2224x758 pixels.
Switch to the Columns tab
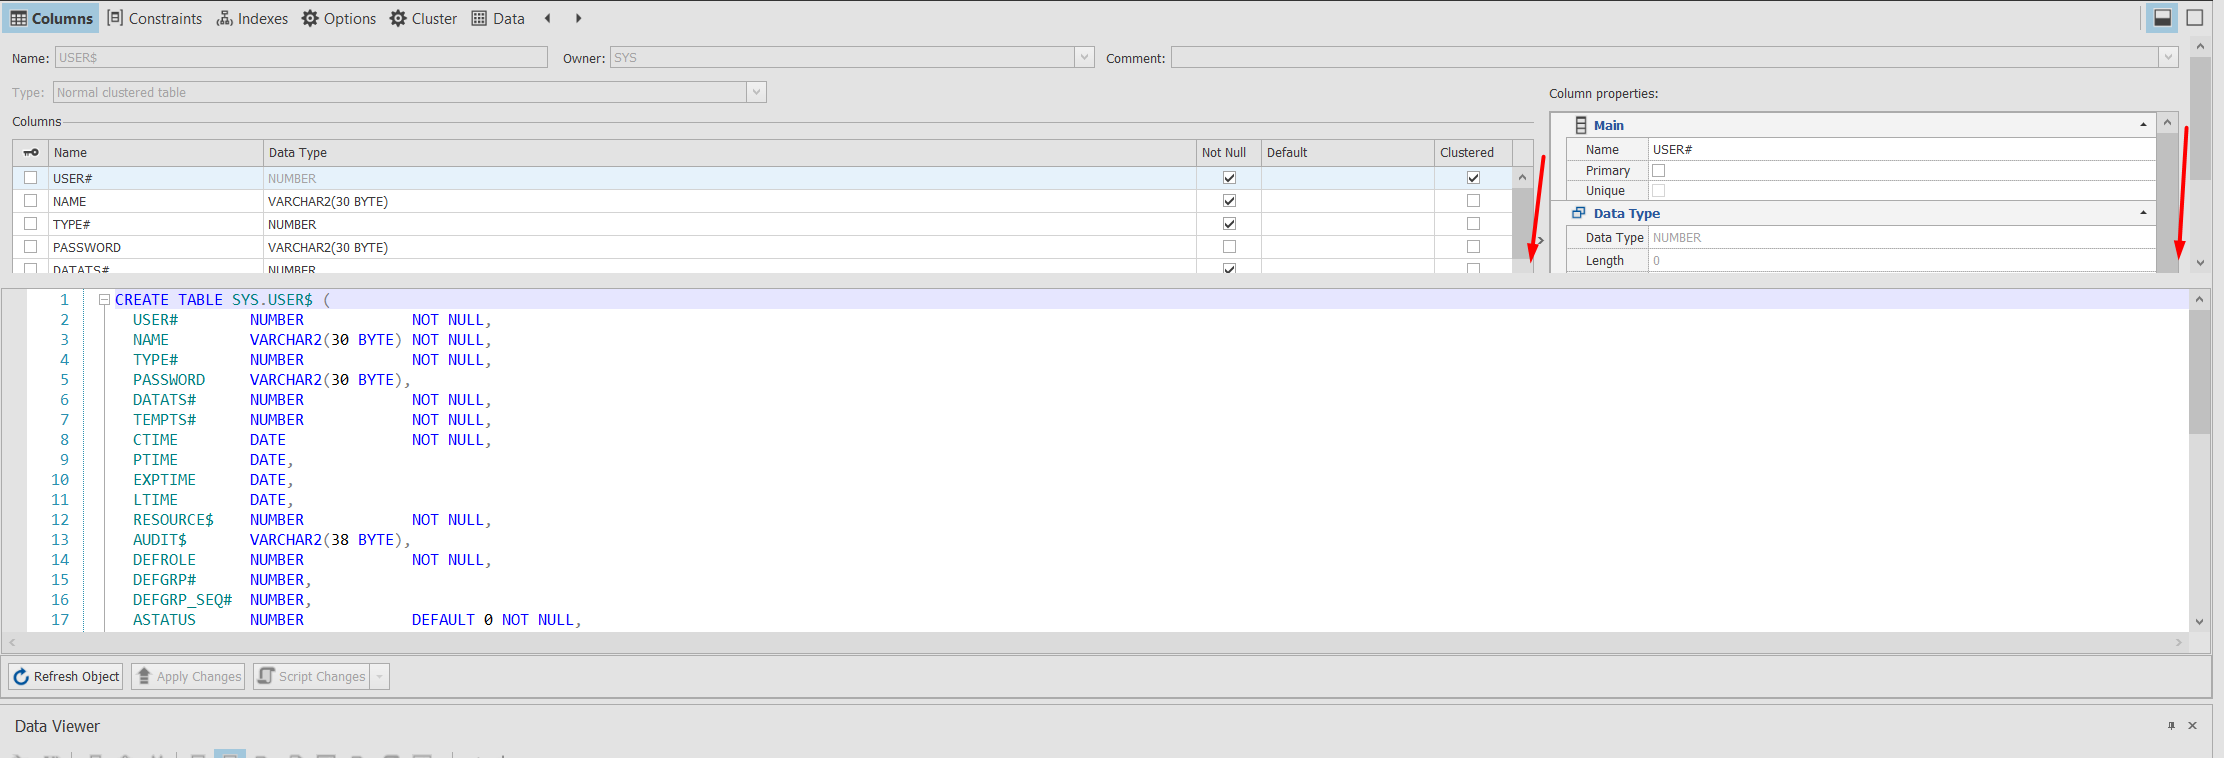pyautogui.click(x=52, y=18)
